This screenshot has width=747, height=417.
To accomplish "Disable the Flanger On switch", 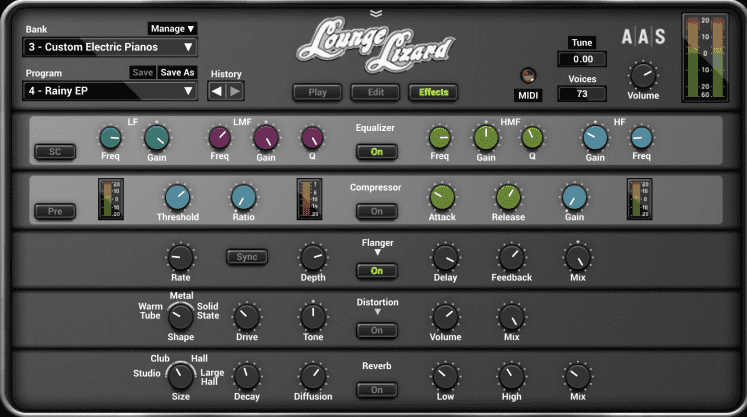I will pyautogui.click(x=377, y=271).
